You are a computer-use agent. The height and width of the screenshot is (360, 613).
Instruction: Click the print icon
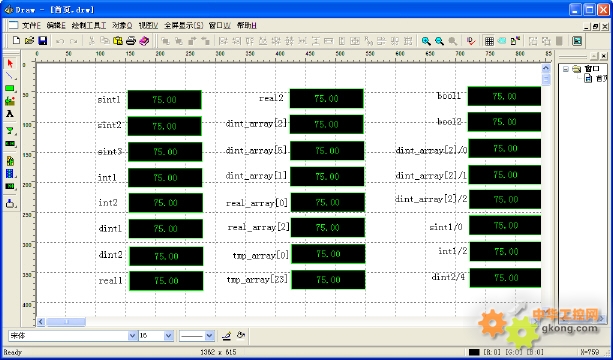click(x=131, y=41)
